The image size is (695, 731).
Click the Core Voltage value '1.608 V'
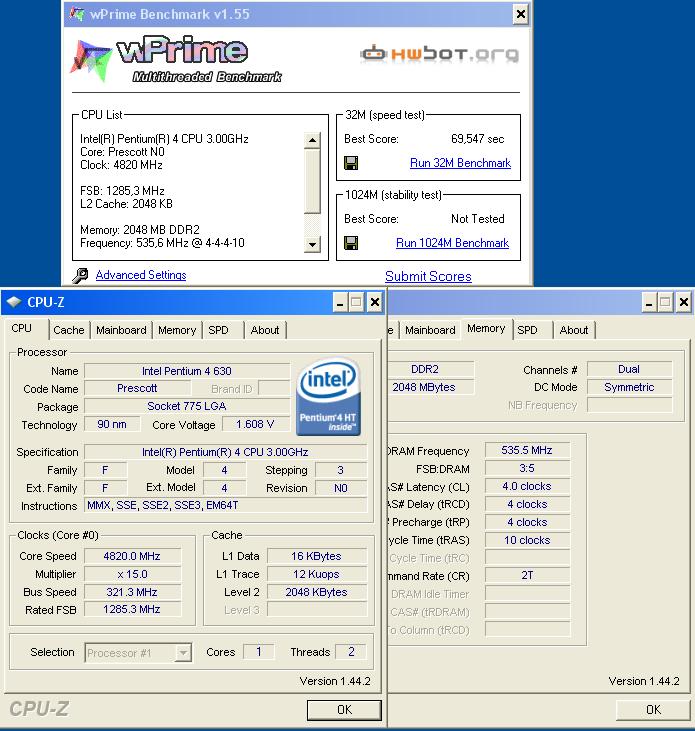point(255,424)
